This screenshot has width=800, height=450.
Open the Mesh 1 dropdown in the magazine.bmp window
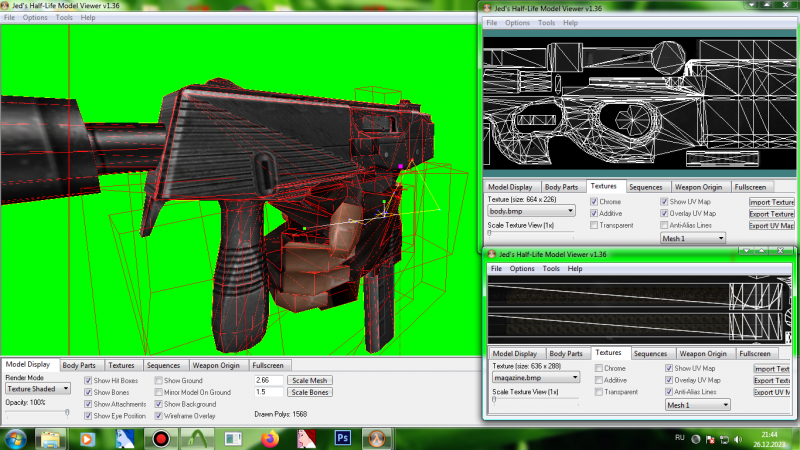coord(697,405)
